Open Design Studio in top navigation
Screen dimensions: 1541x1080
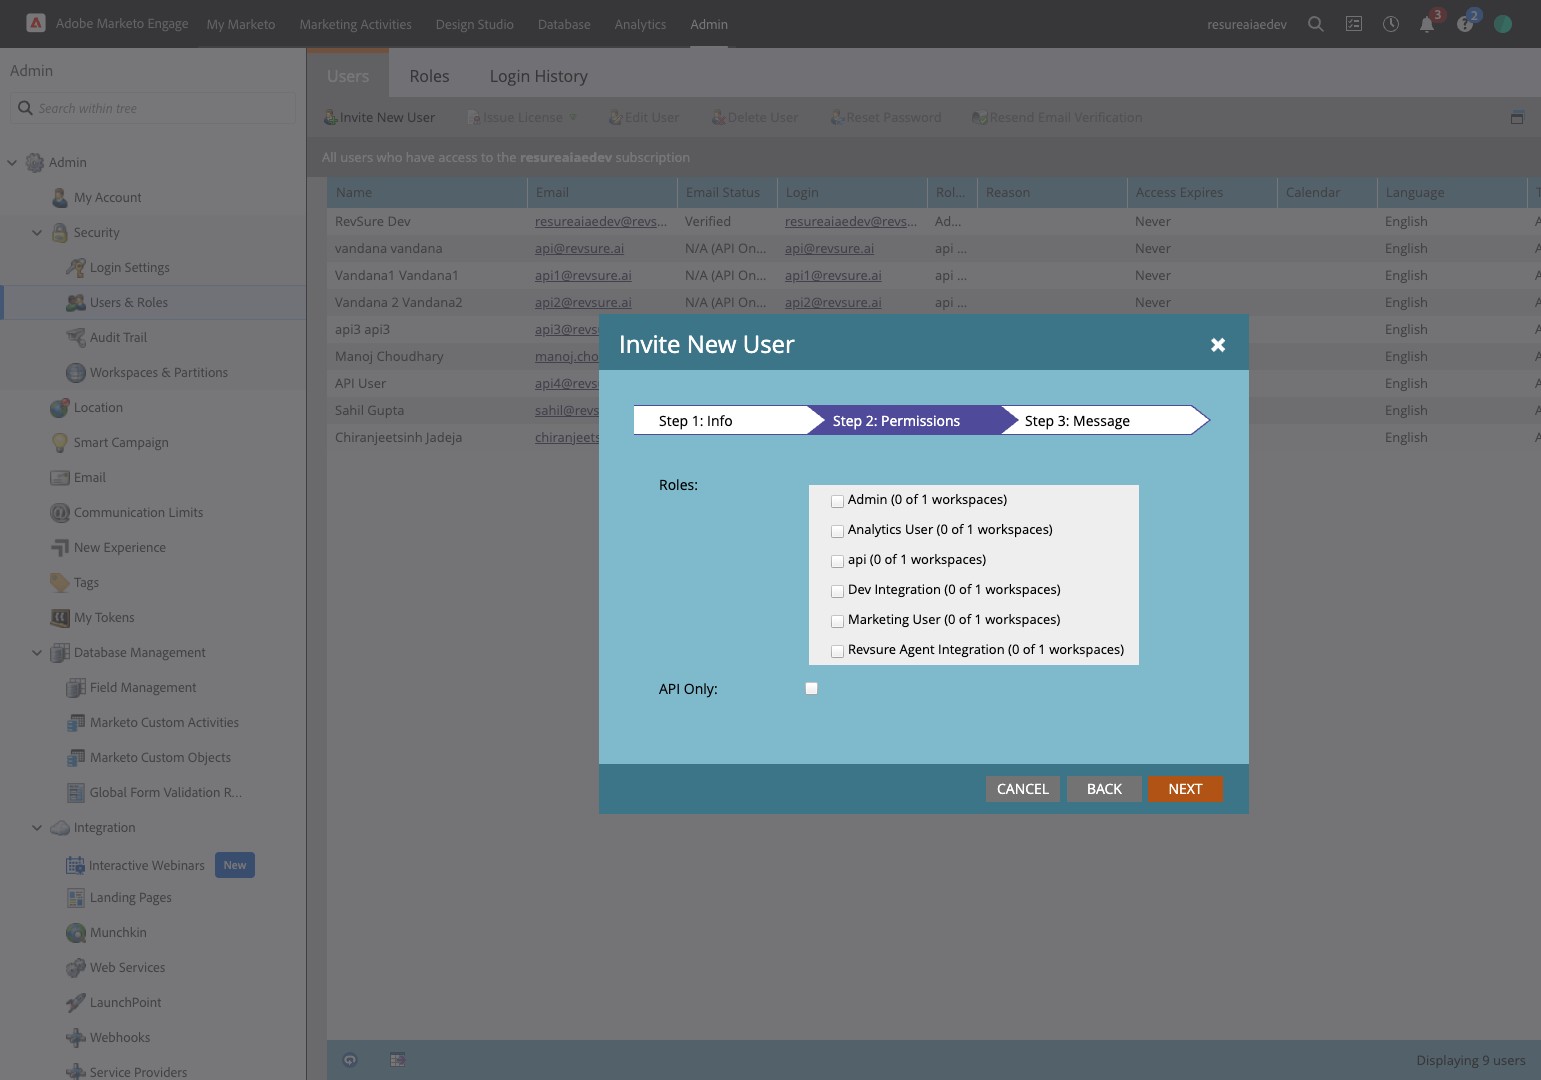pos(475,24)
